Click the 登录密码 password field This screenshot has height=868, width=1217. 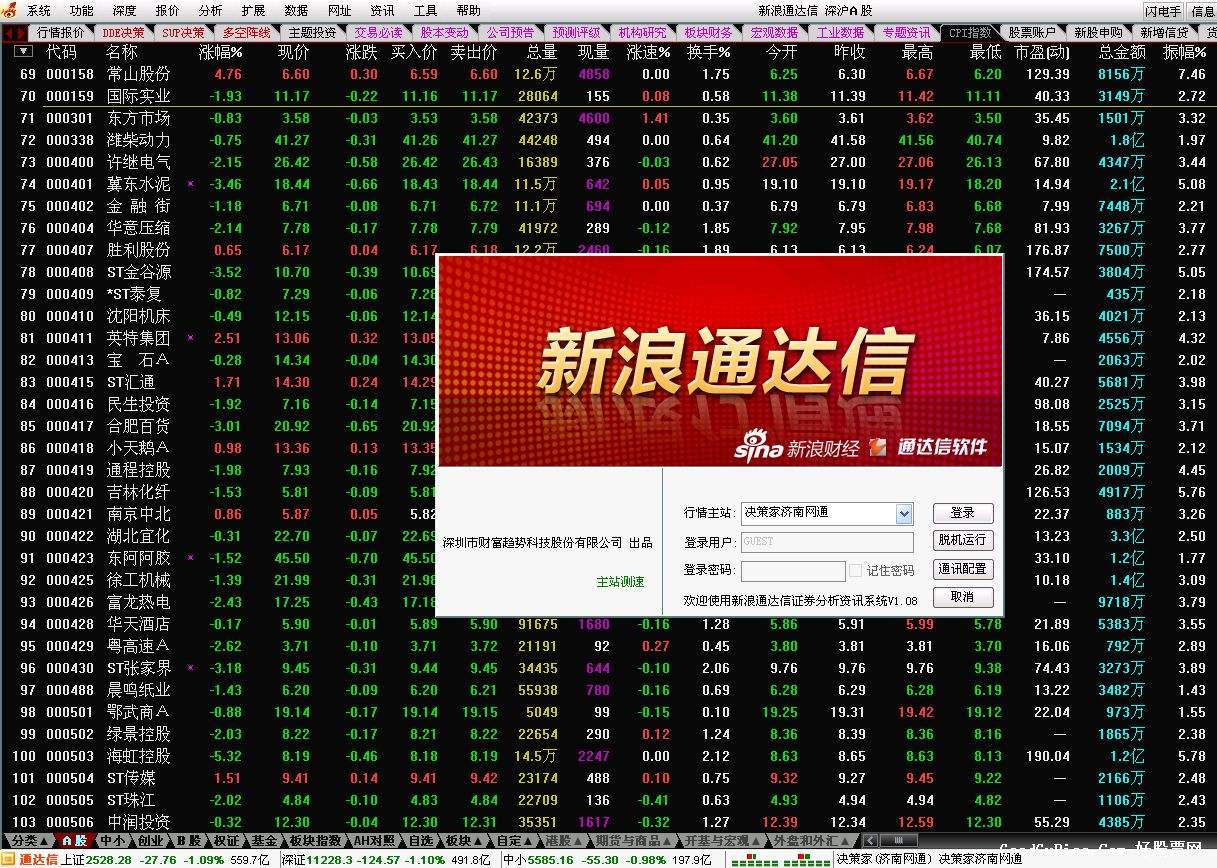click(793, 570)
